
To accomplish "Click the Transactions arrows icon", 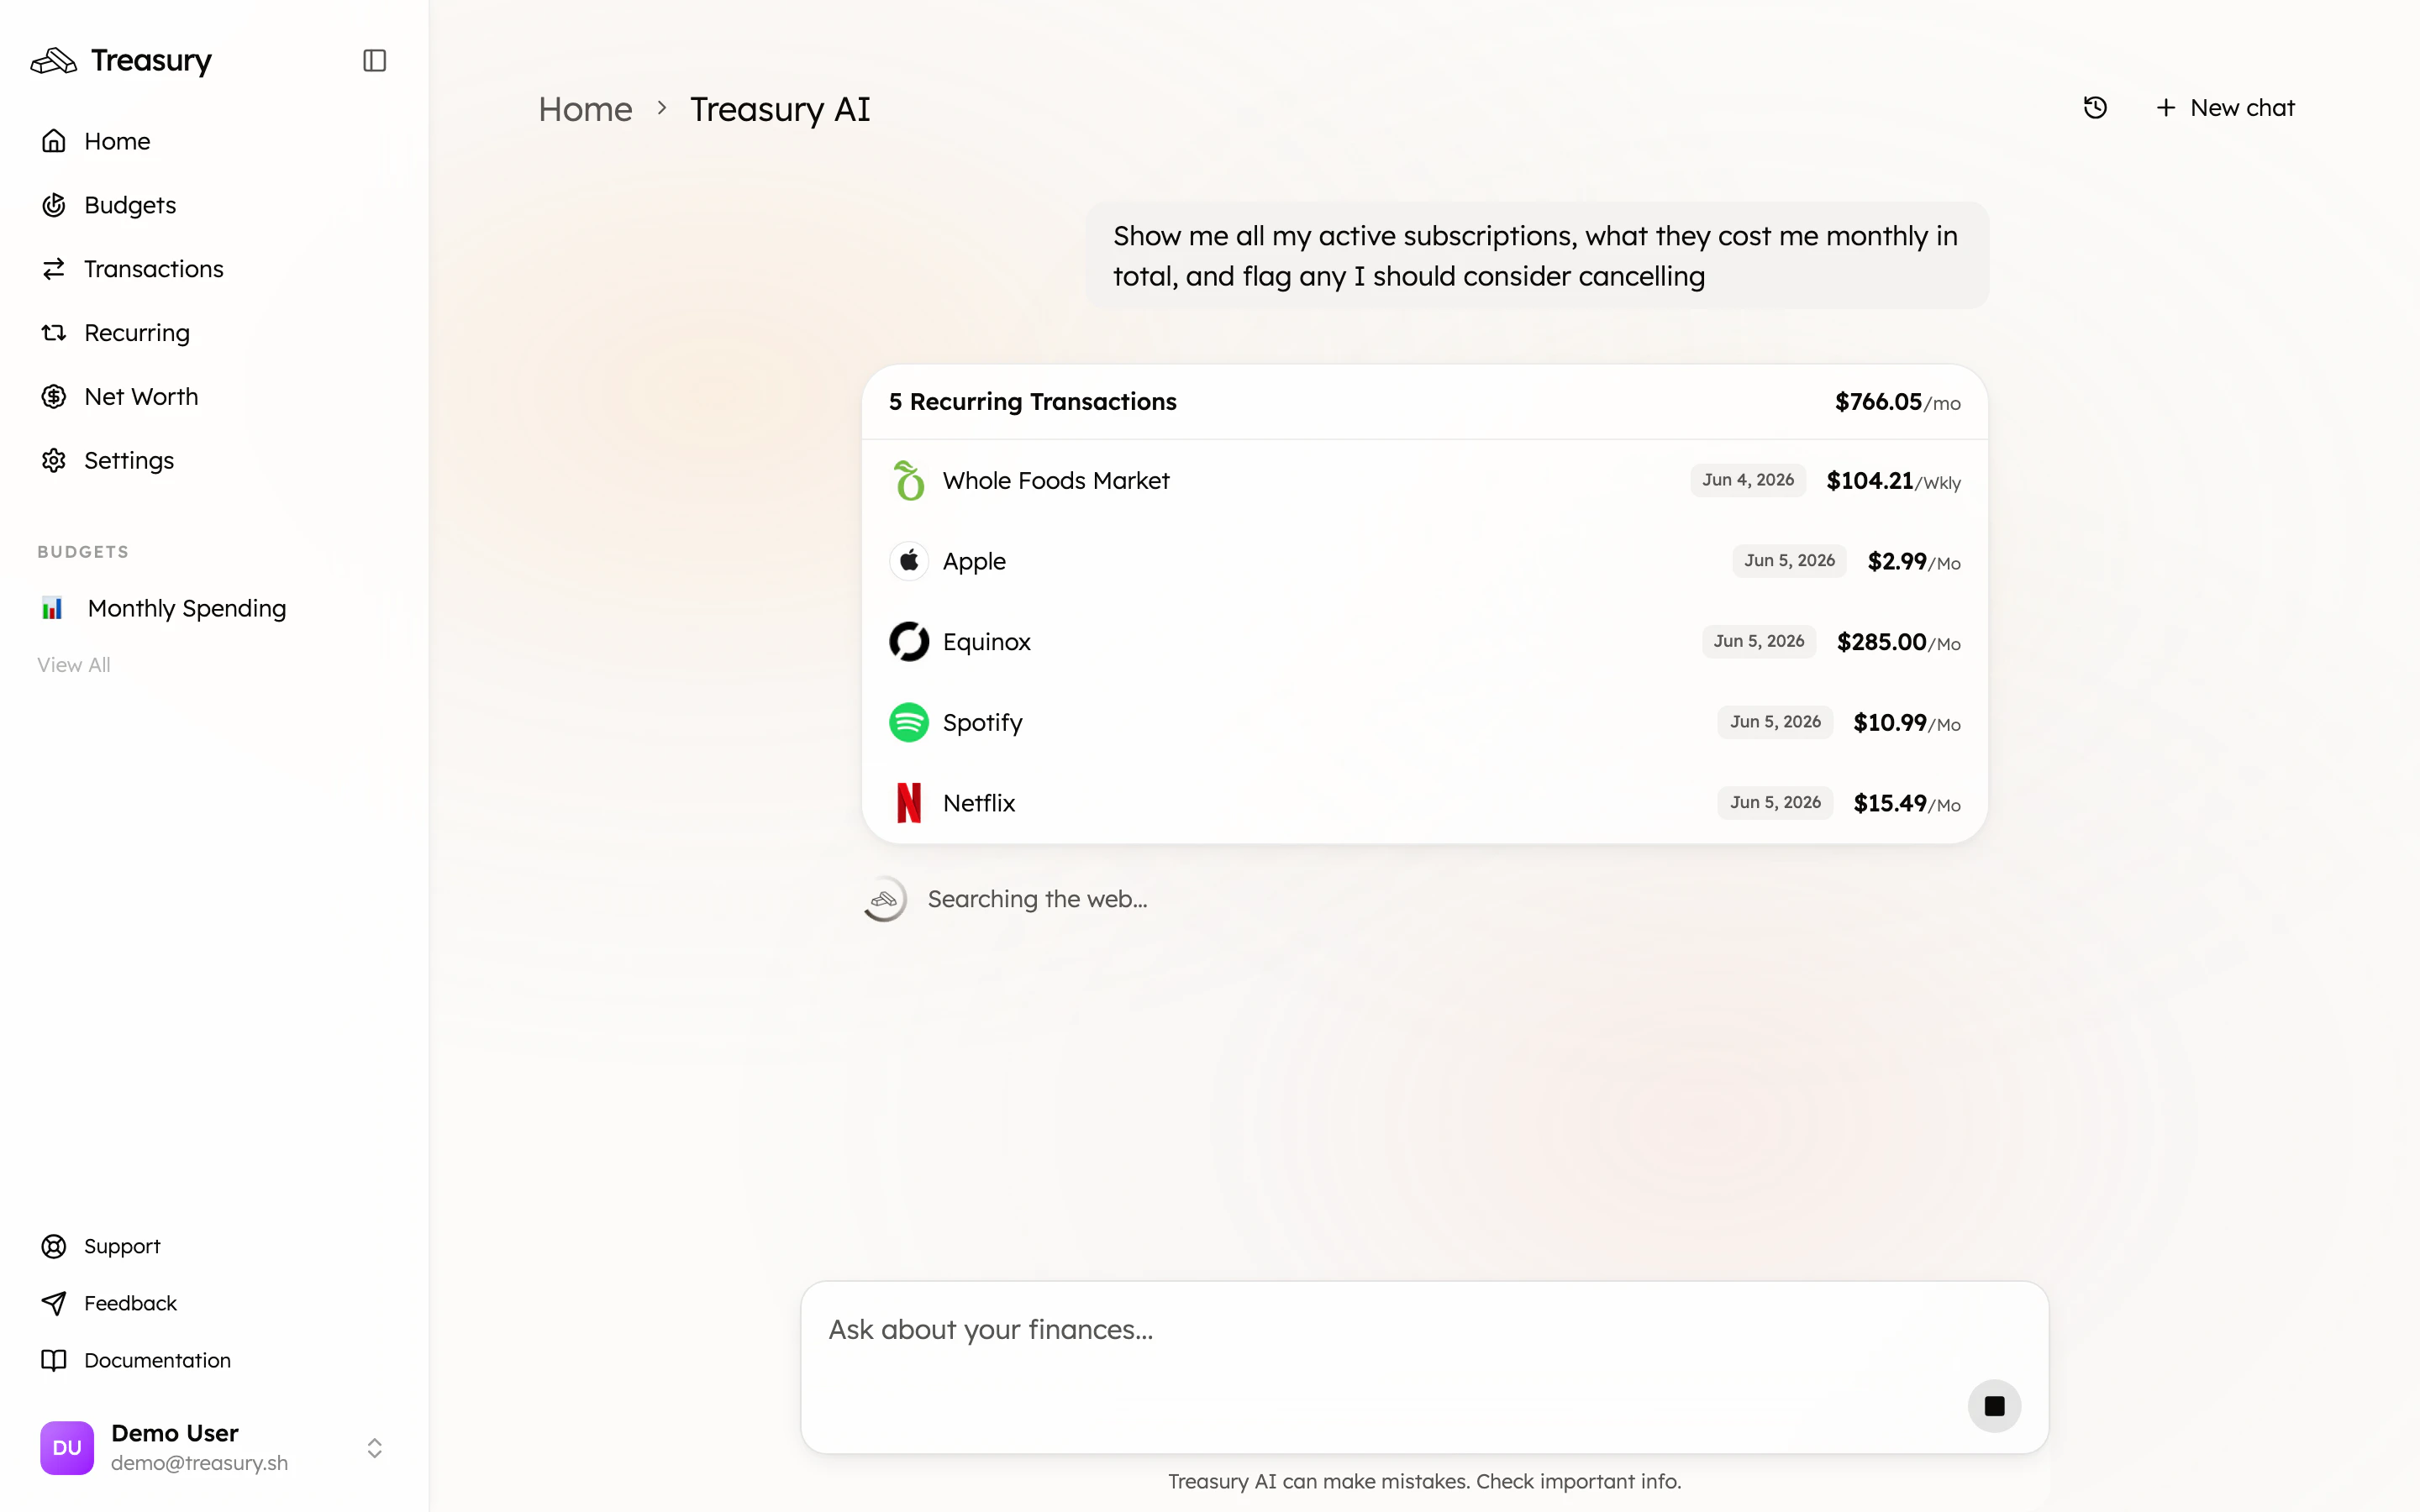I will [x=54, y=269].
